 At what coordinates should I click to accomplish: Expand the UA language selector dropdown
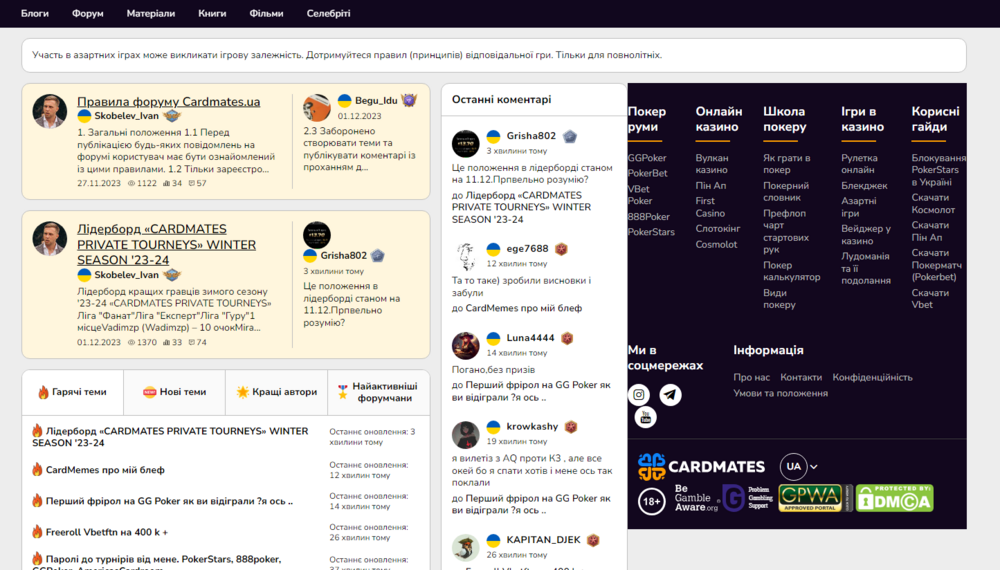tap(799, 466)
